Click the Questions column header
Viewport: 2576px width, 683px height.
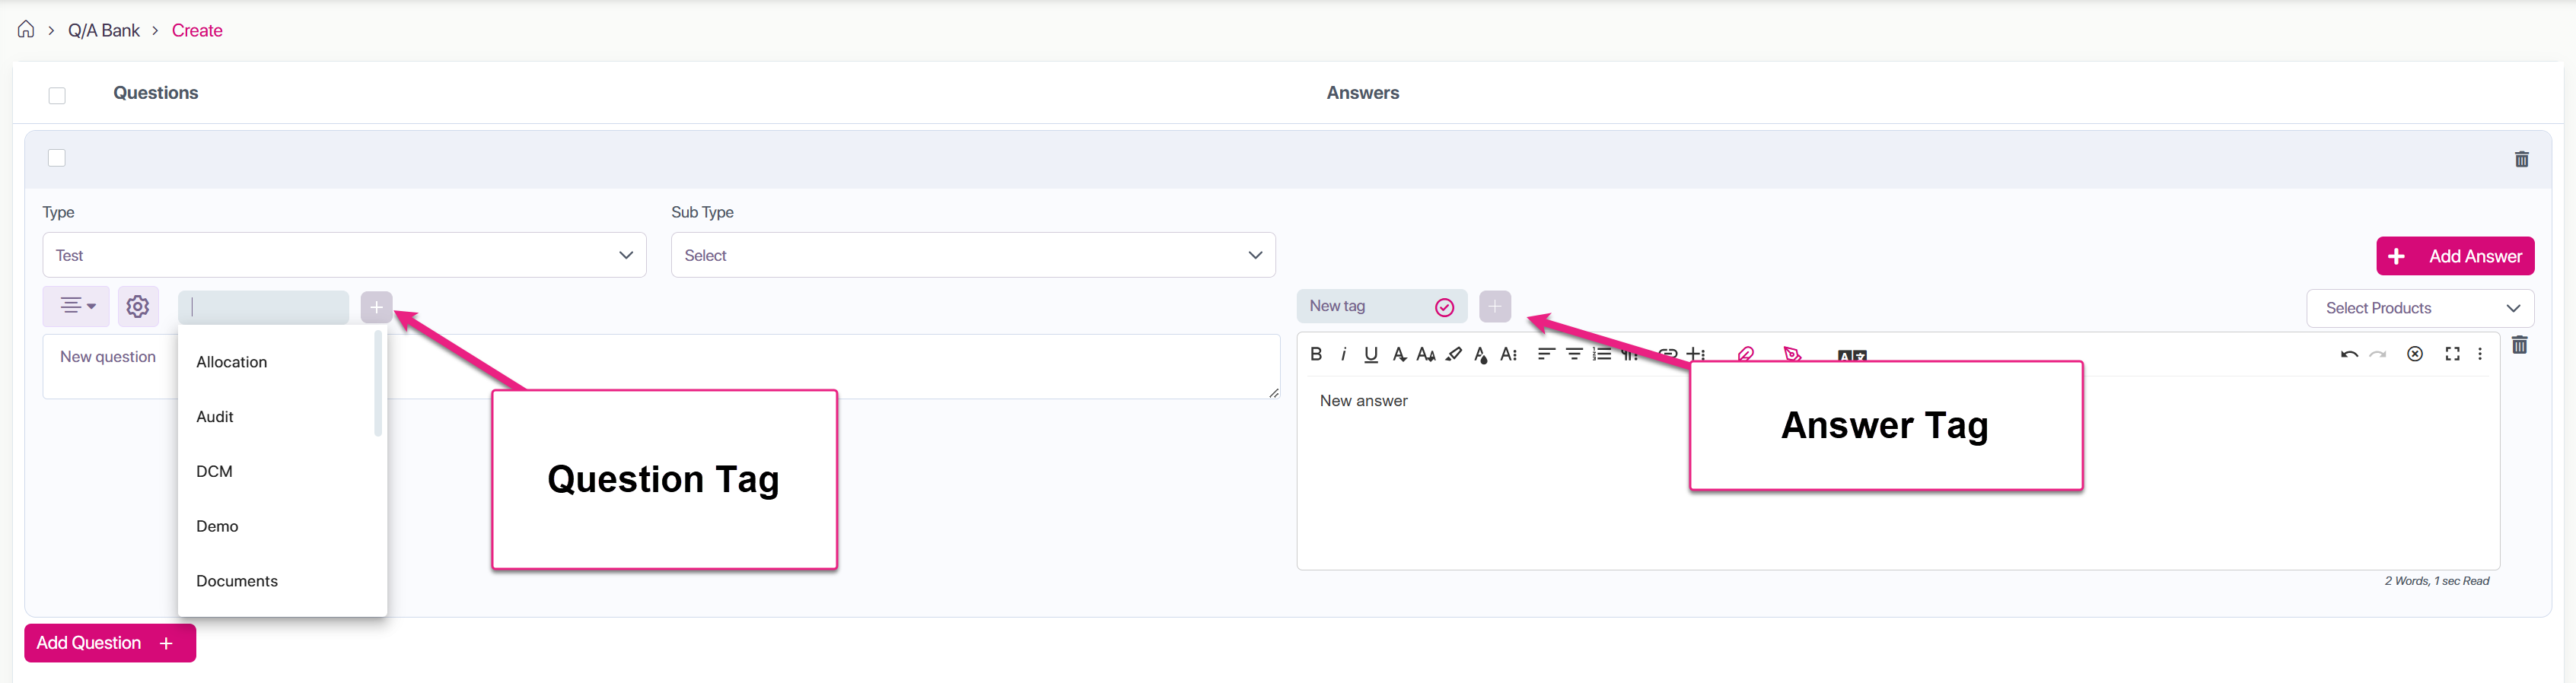[156, 93]
